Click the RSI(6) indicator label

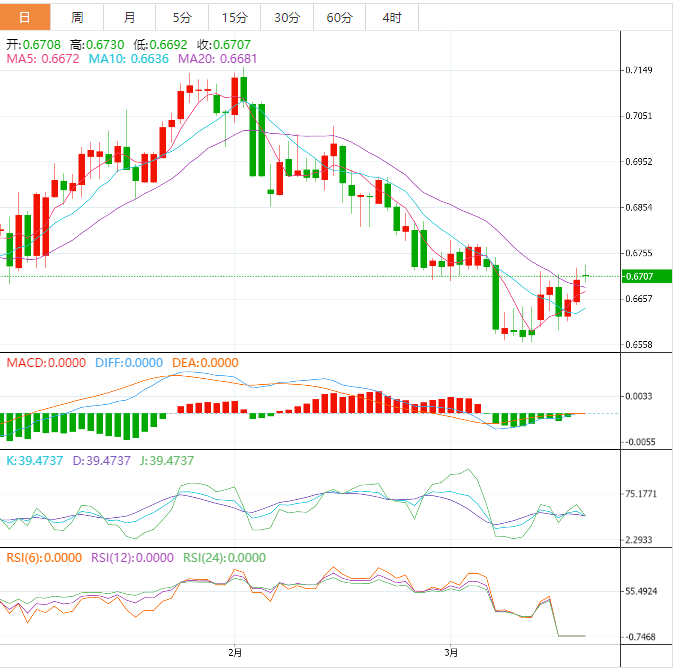(44, 558)
